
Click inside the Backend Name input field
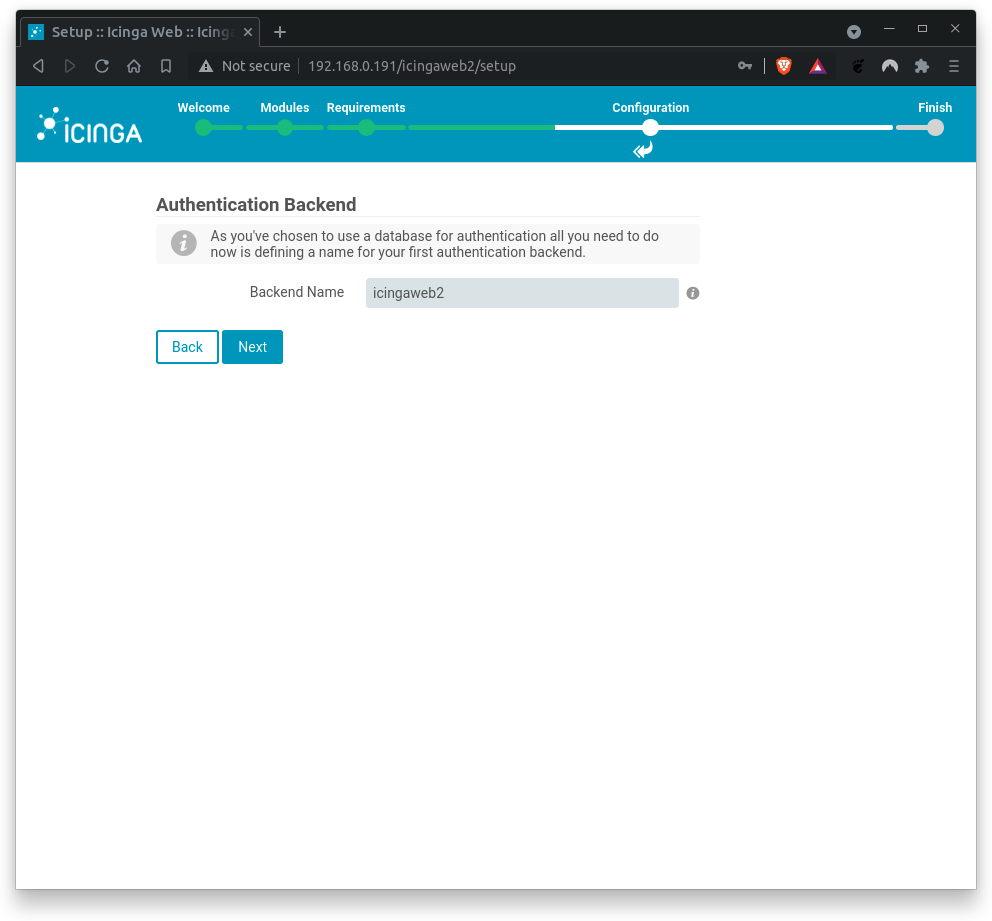point(521,293)
